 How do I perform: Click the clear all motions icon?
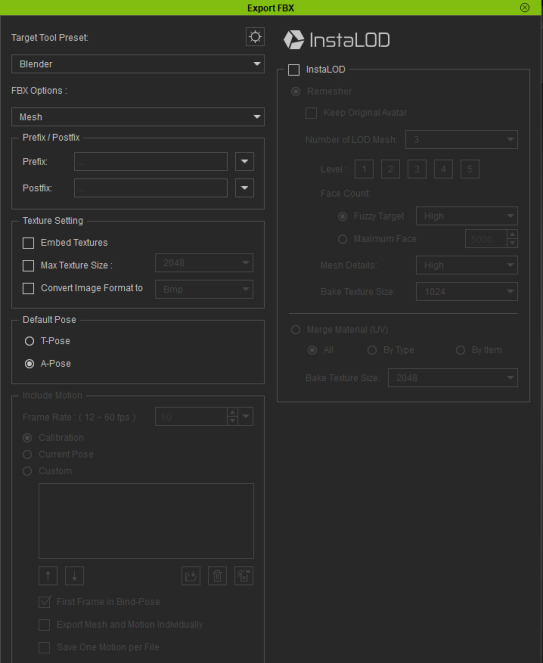coord(244,576)
